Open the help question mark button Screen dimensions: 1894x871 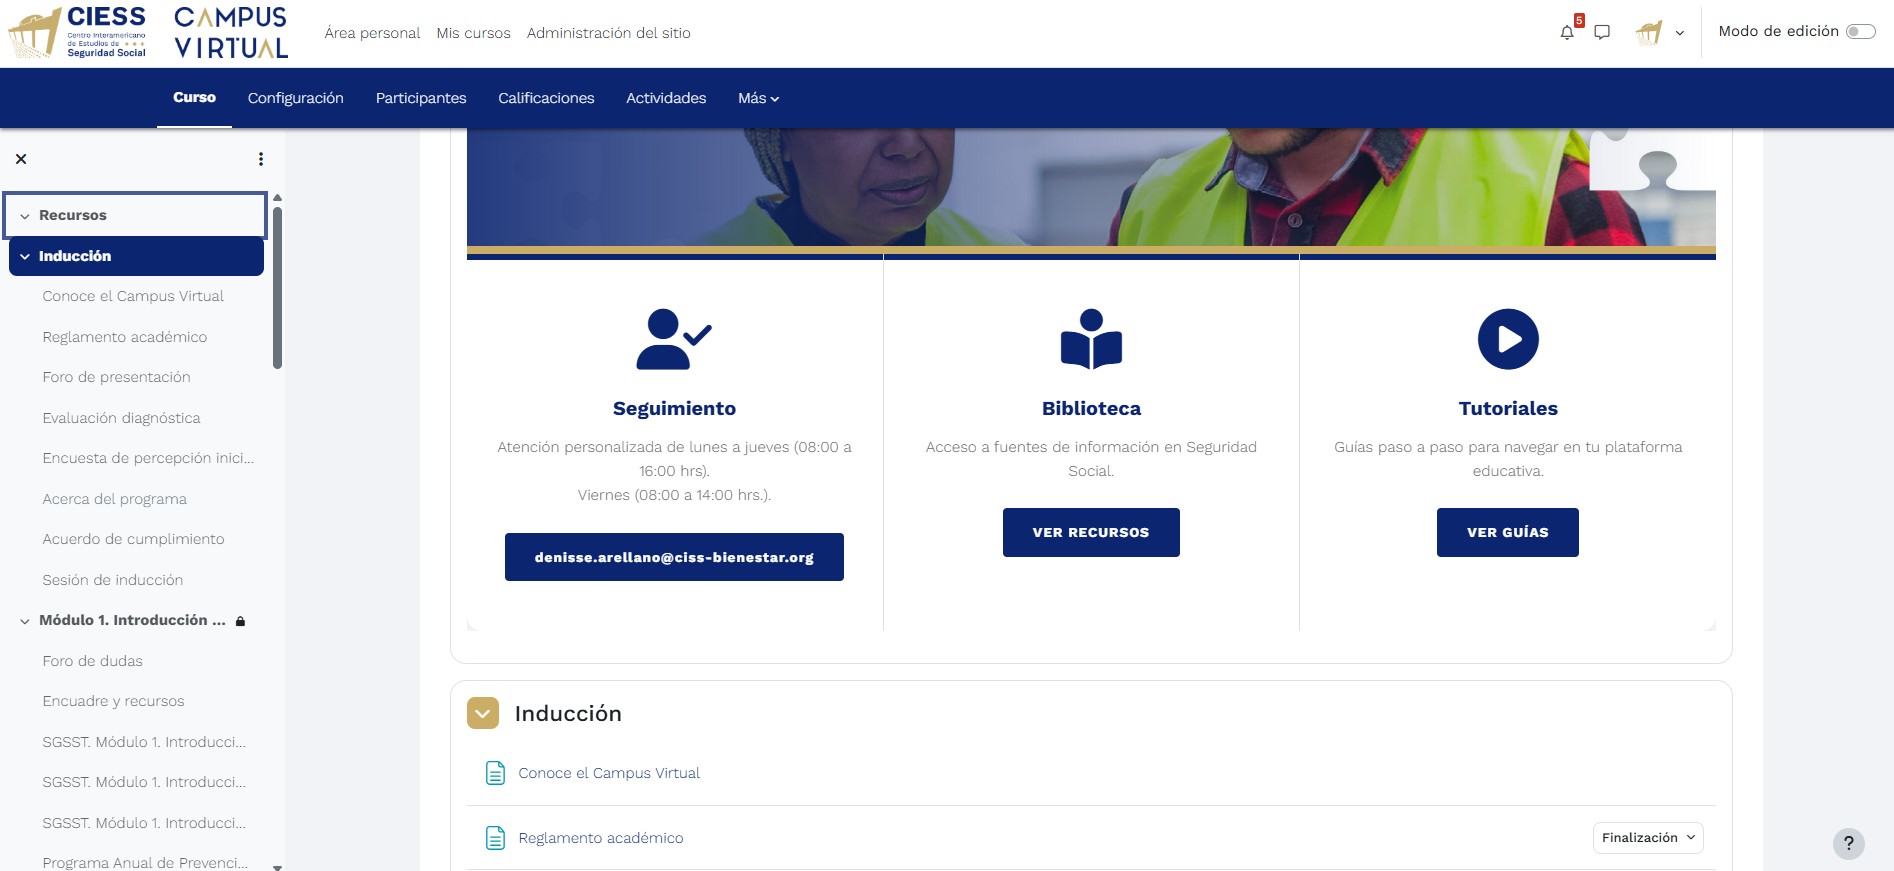pyautogui.click(x=1849, y=843)
